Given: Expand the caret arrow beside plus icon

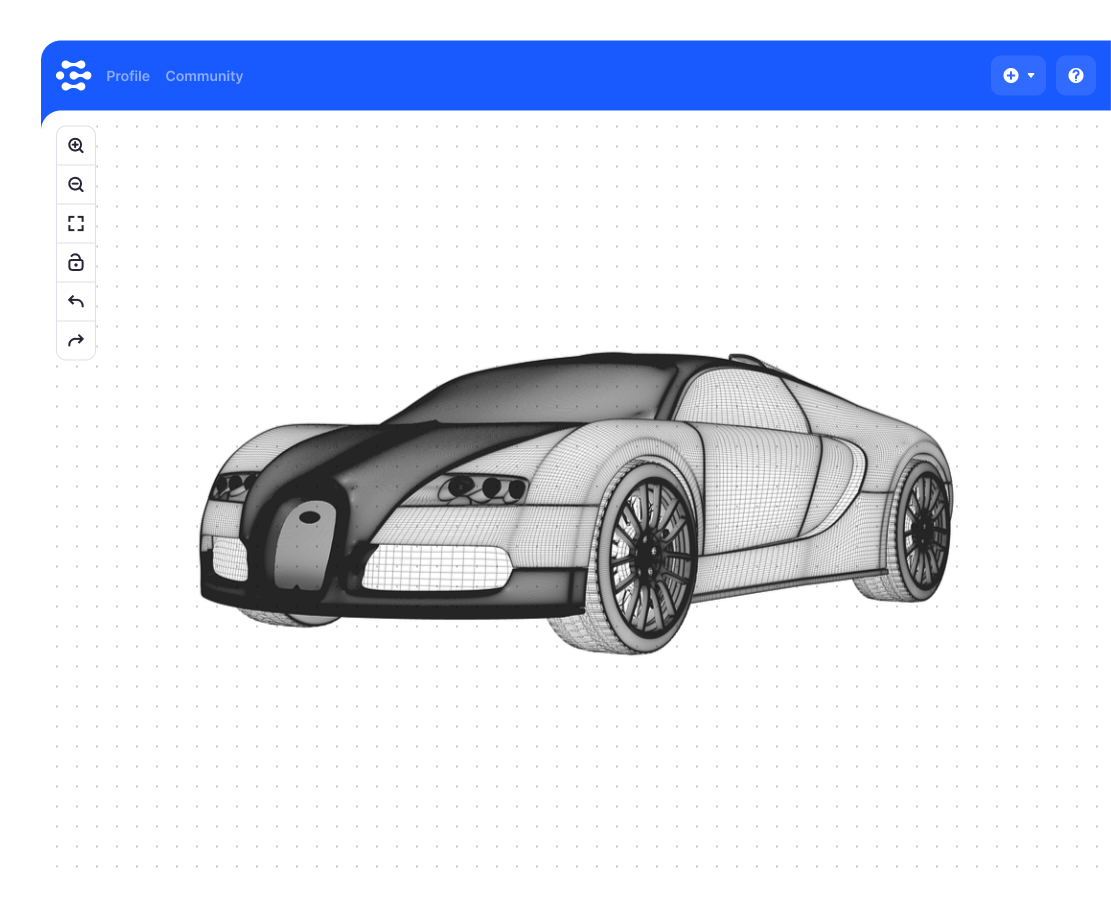Looking at the screenshot, I should click(x=1031, y=76).
